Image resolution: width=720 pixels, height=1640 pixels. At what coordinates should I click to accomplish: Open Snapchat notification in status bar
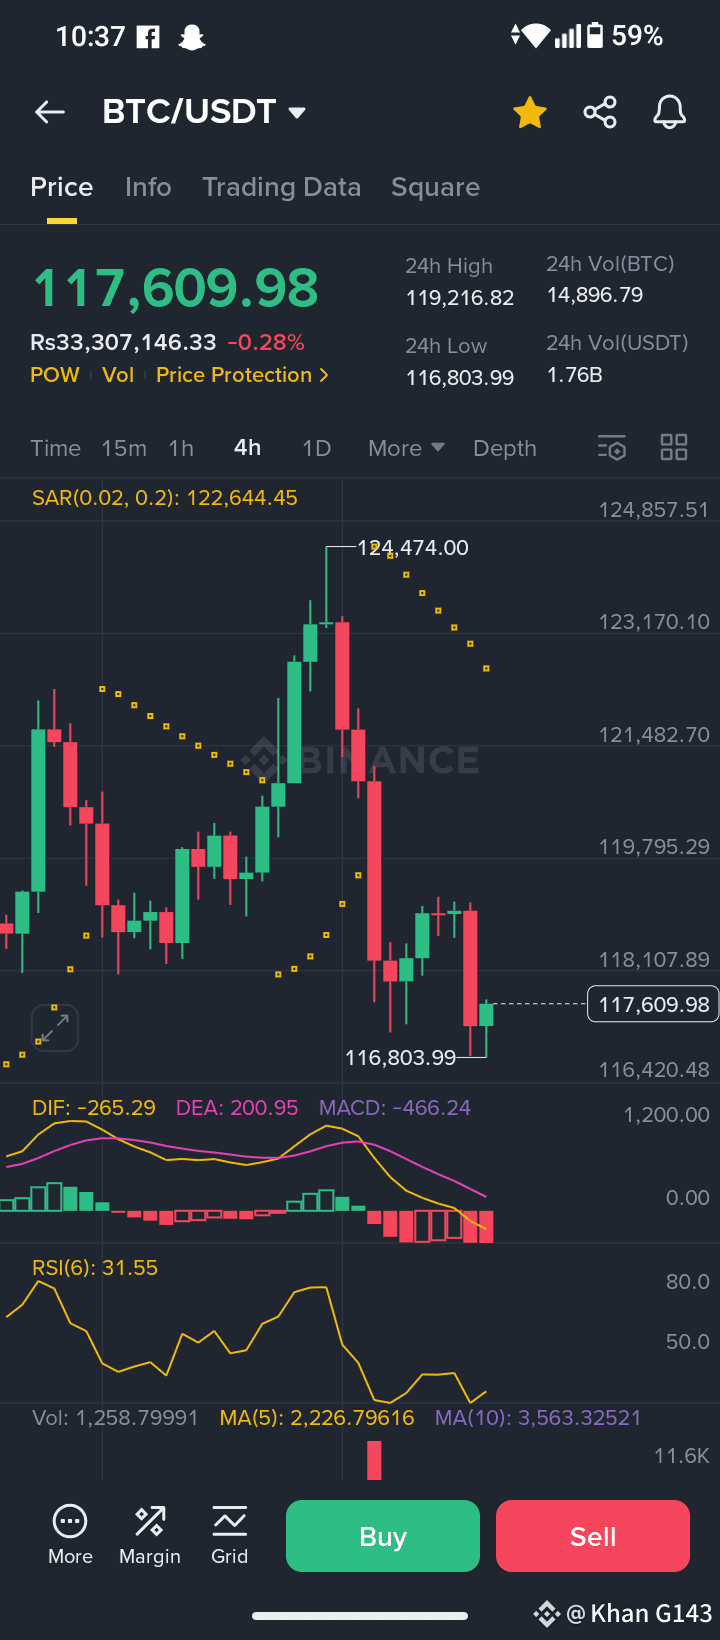[191, 37]
